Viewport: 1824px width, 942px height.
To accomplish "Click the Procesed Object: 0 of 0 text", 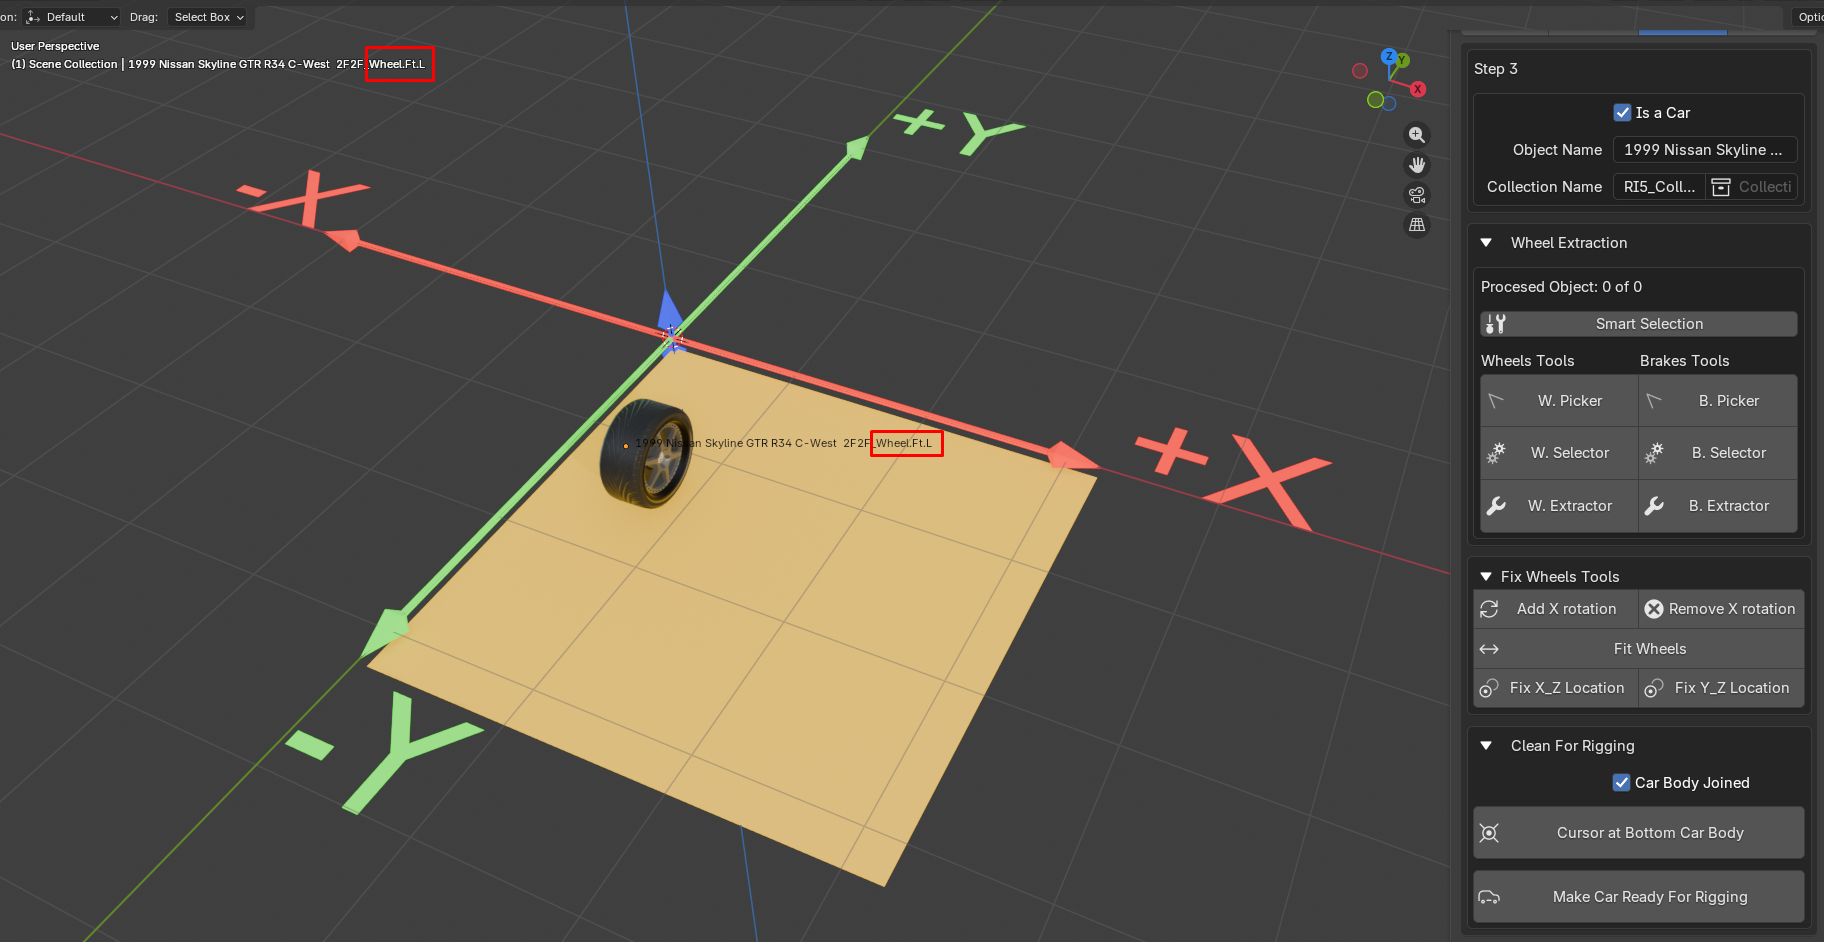I will [1561, 287].
